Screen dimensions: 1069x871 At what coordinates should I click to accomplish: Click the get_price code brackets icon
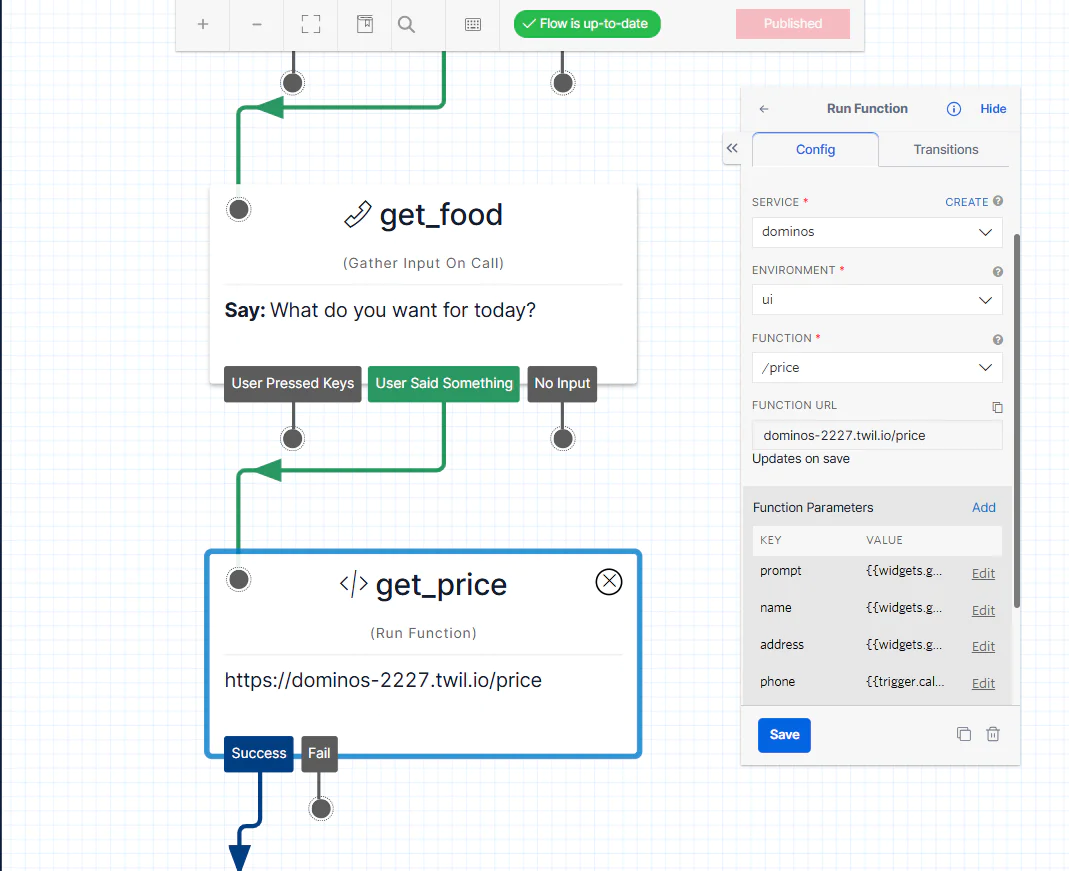[354, 585]
